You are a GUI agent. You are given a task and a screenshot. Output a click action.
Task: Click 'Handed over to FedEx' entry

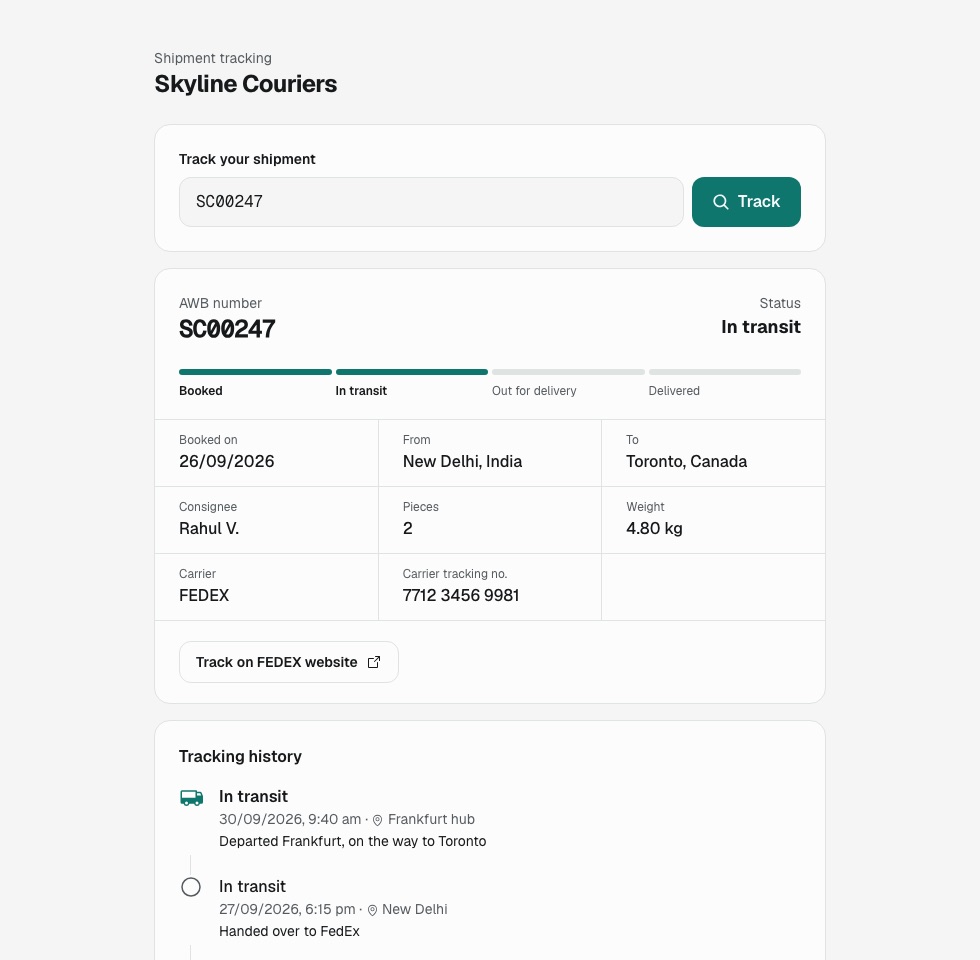[289, 931]
